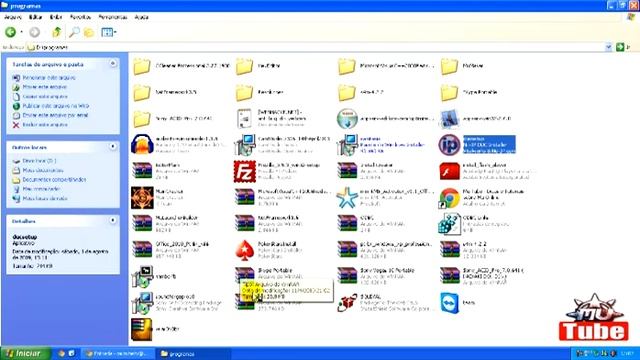Open the Editar menu
Viewport: 640px width, 360px height.
click(36, 17)
